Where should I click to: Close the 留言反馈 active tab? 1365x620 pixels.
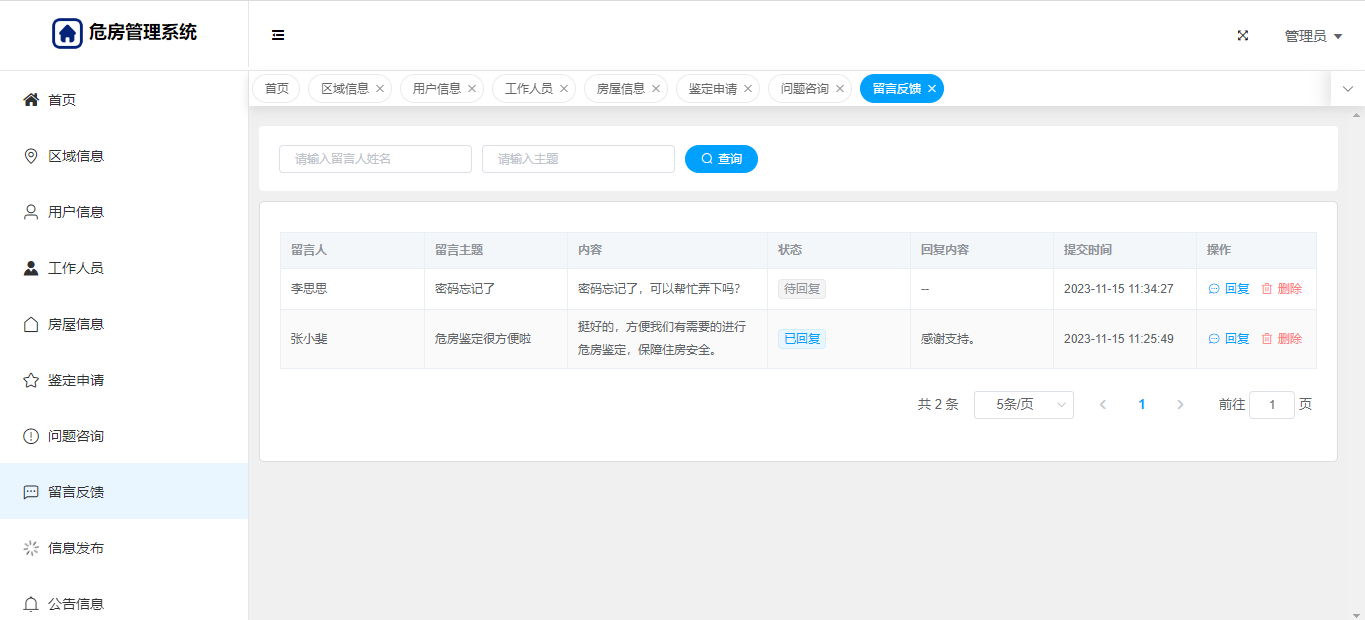[x=932, y=89]
